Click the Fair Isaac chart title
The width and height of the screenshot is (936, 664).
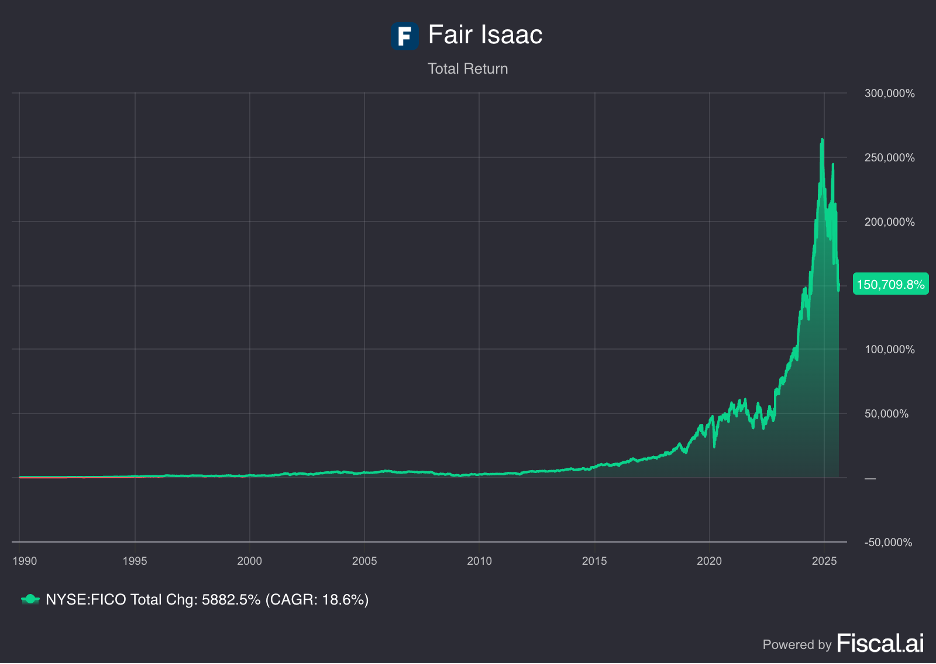coord(485,35)
